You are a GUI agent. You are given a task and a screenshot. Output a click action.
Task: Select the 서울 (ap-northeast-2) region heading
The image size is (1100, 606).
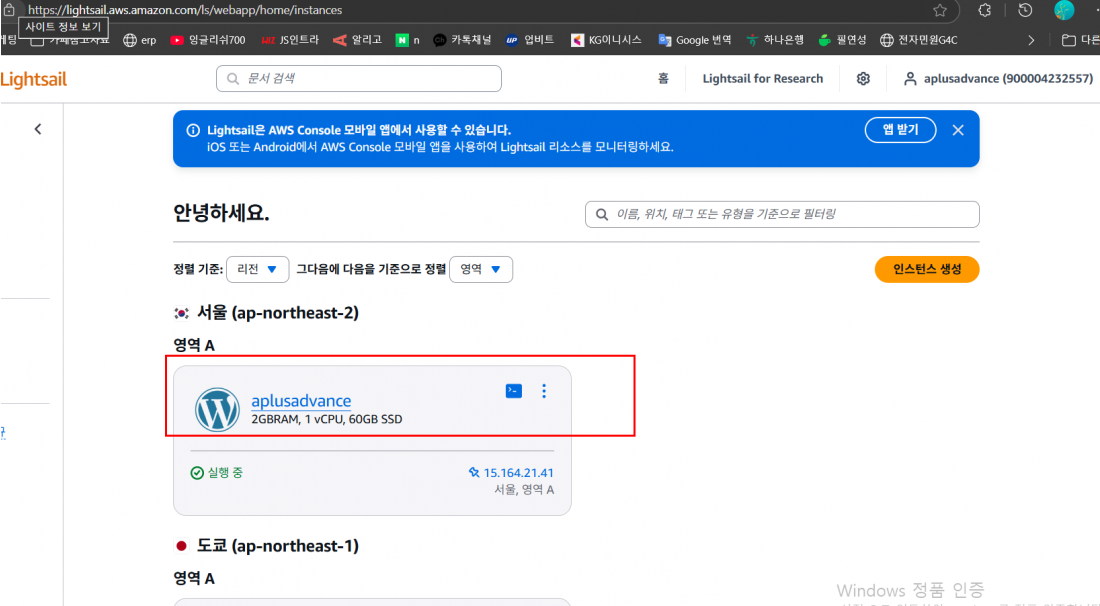(278, 313)
